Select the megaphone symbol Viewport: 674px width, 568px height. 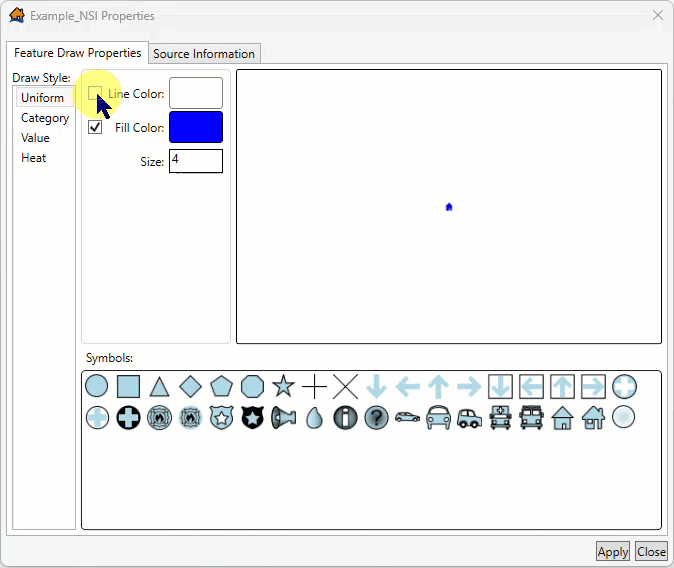tap(284, 418)
